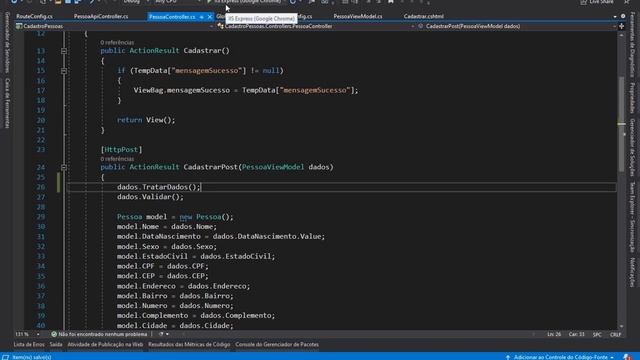Collapse the if block at line 15
The height and width of the screenshot is (360, 640).
coord(64,71)
